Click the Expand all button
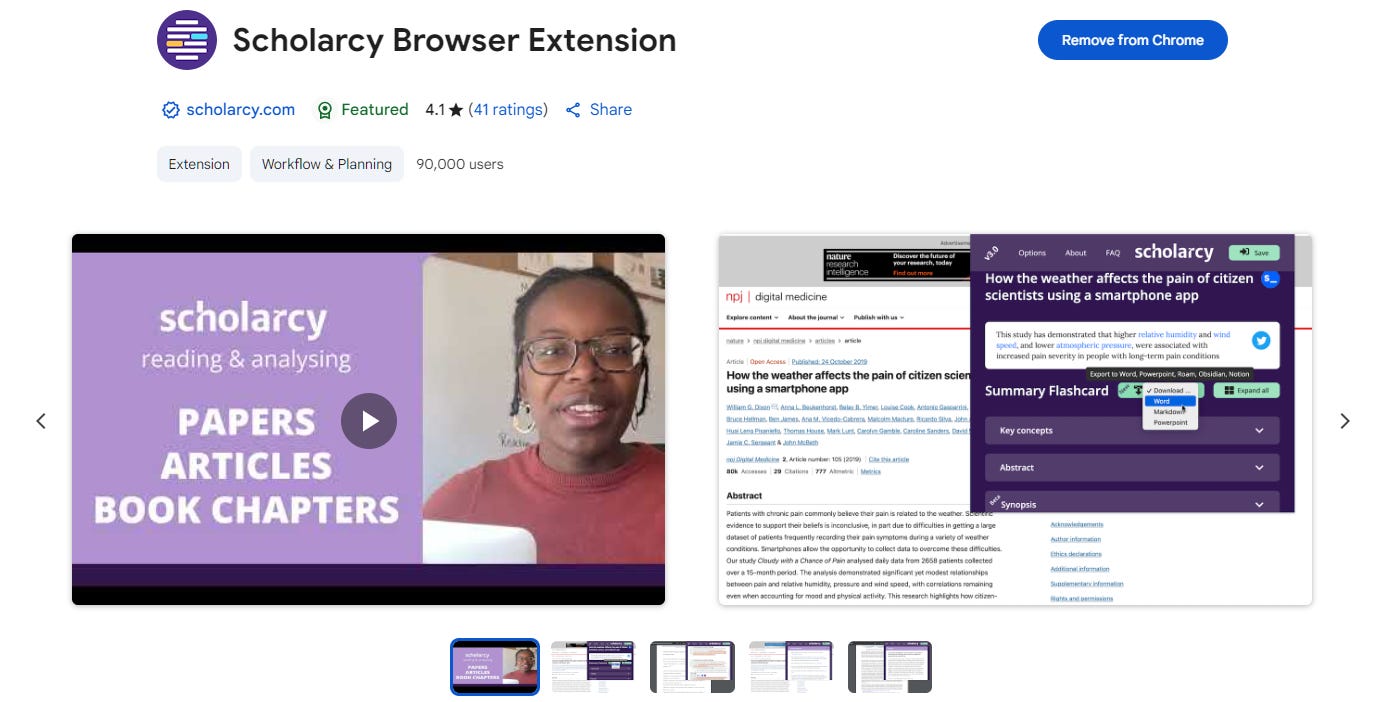This screenshot has width=1382, height=702. tap(1246, 390)
